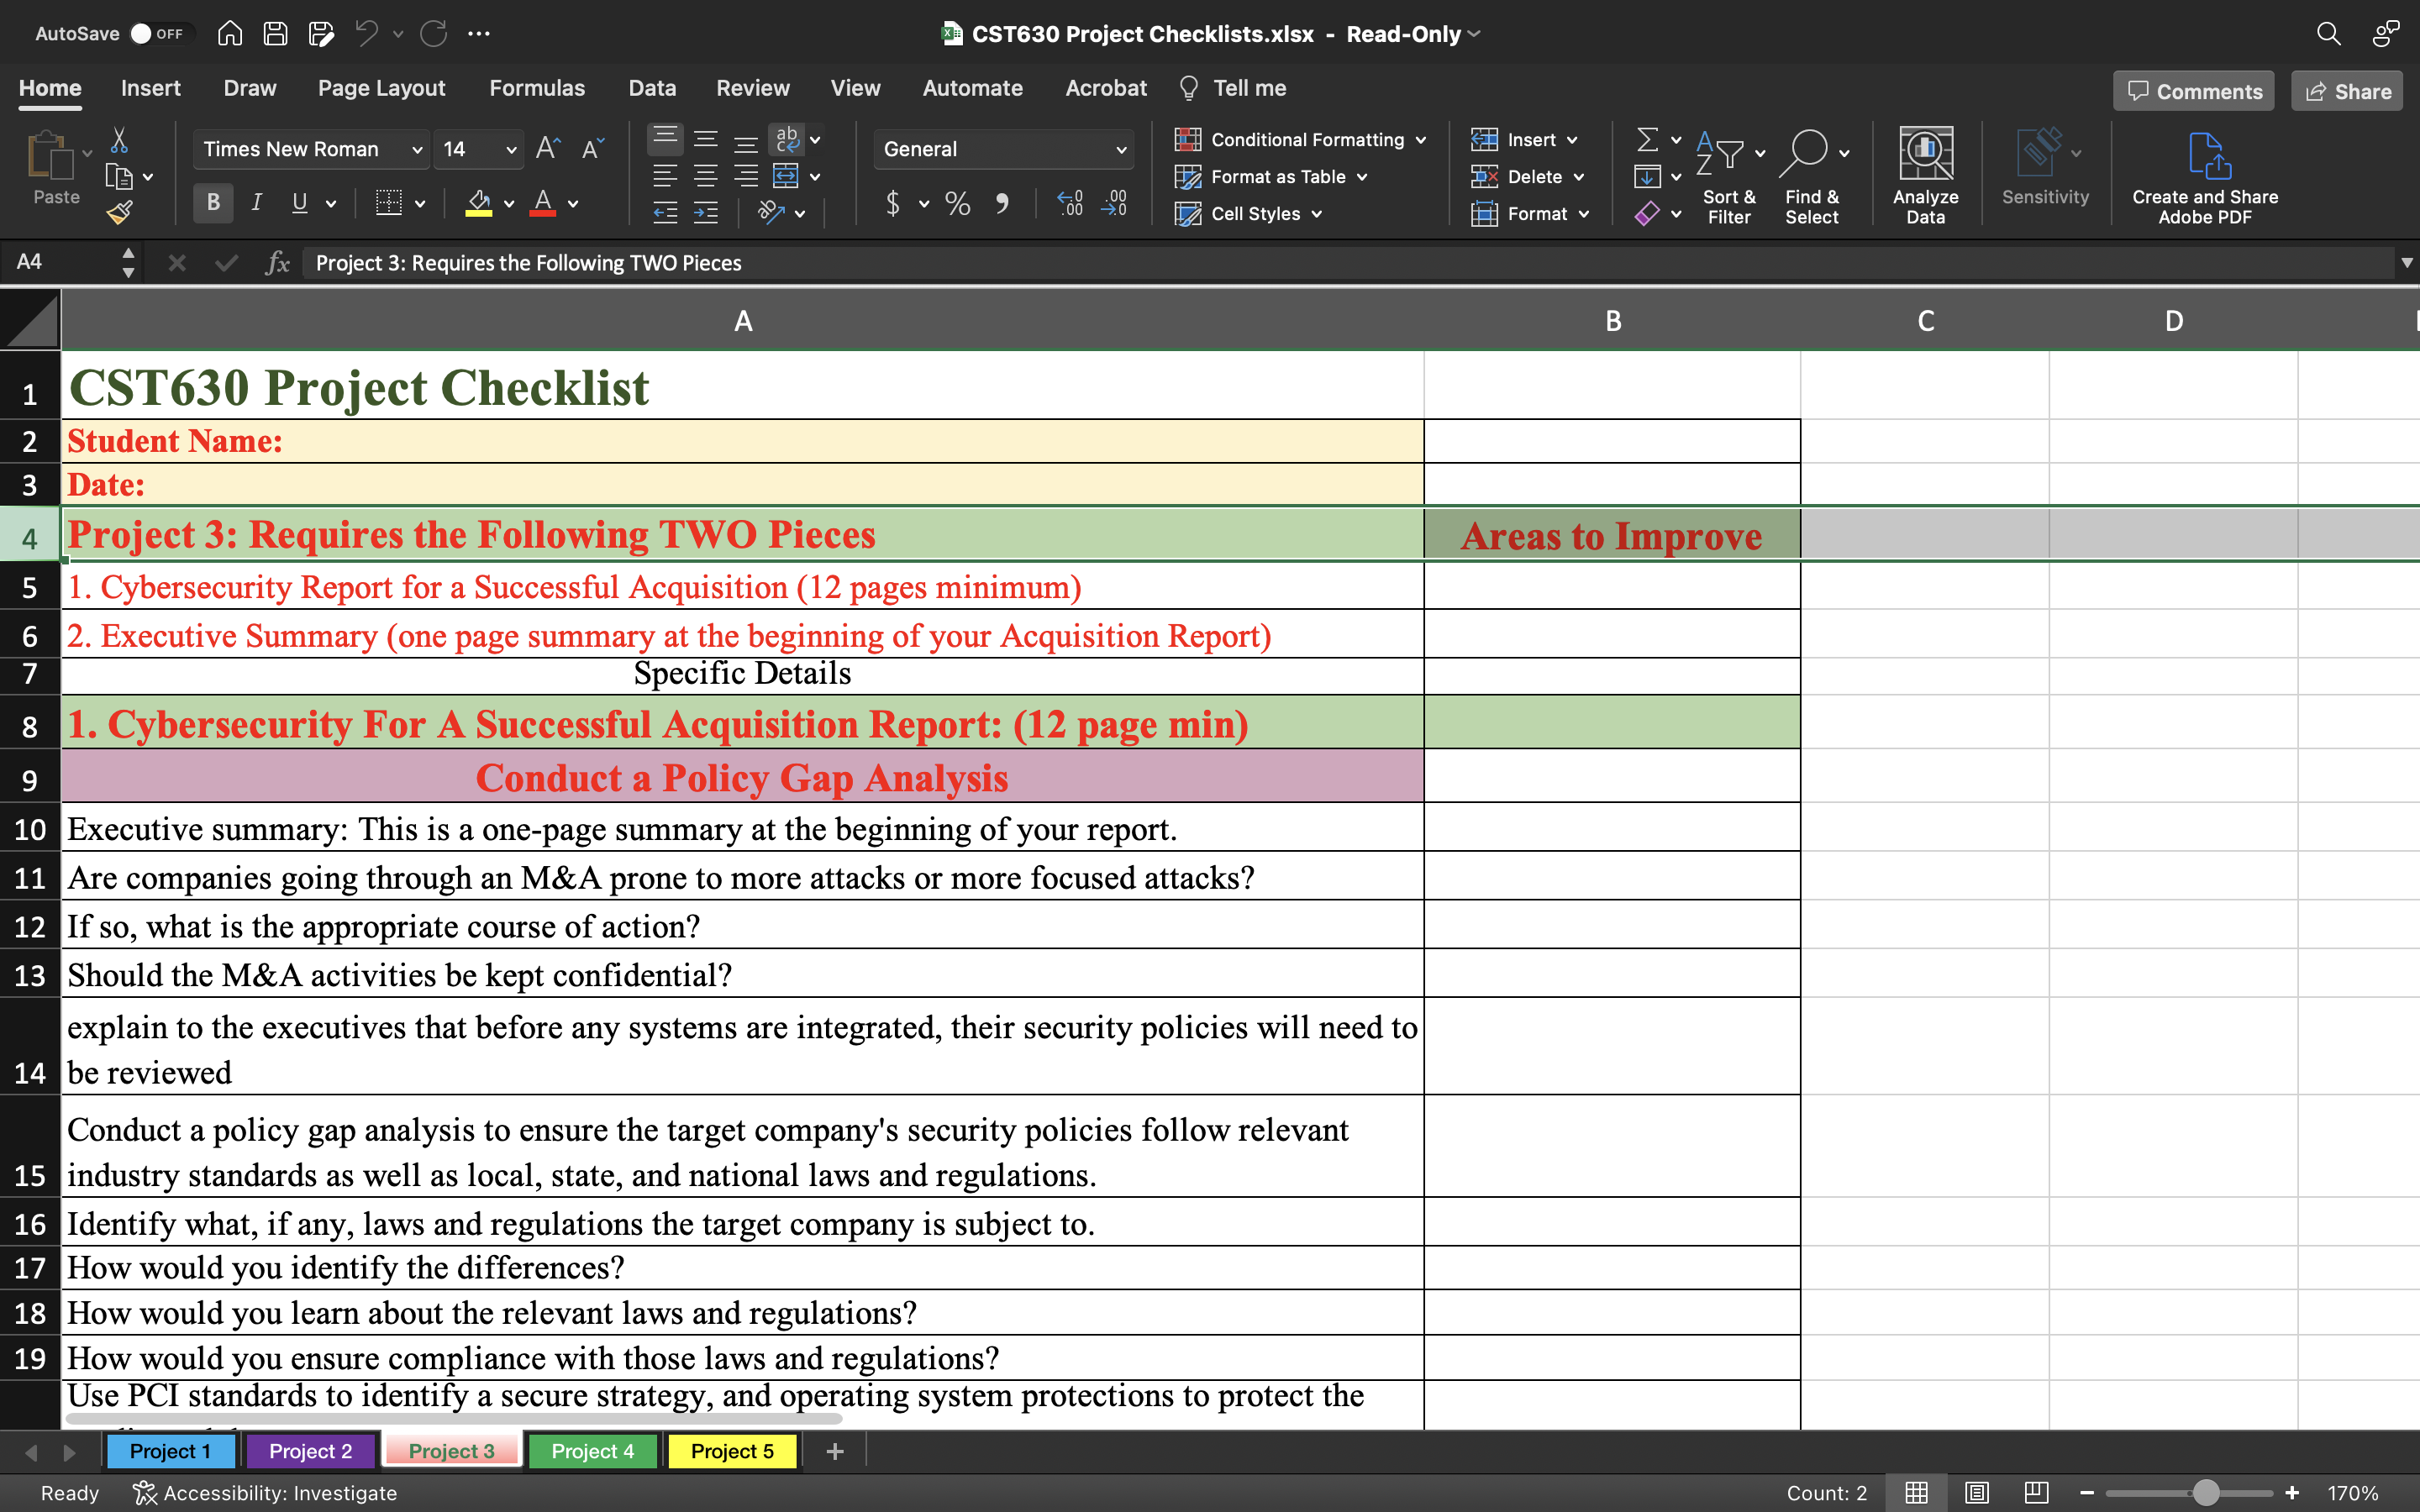Select Normal view in status bar
The height and width of the screenshot is (1512, 2420).
click(x=1916, y=1492)
